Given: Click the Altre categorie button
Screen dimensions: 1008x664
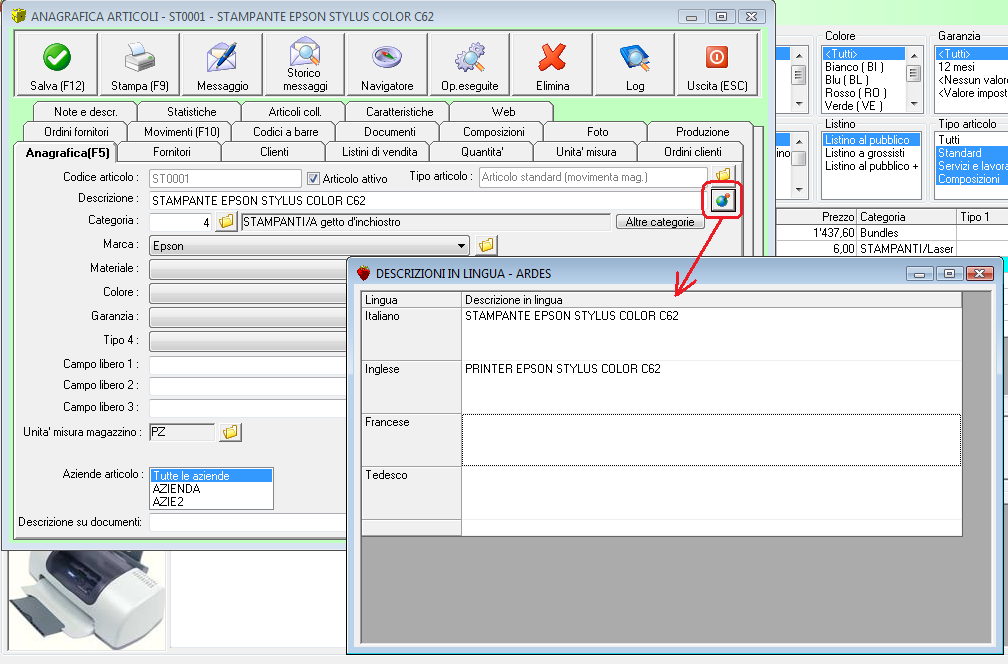Looking at the screenshot, I should pos(660,222).
